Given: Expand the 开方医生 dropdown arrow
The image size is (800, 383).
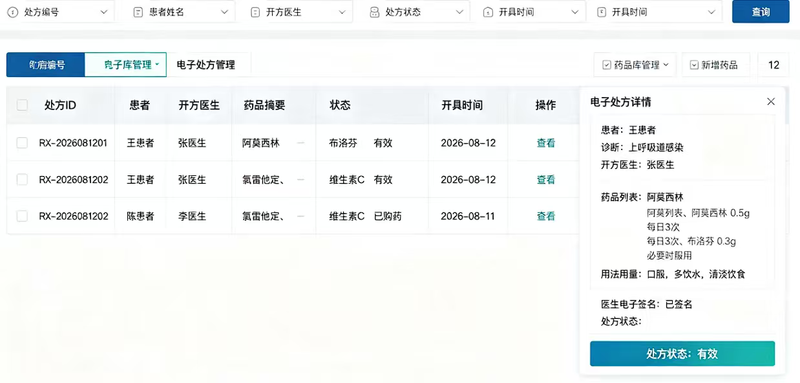Looking at the screenshot, I should point(342,12).
